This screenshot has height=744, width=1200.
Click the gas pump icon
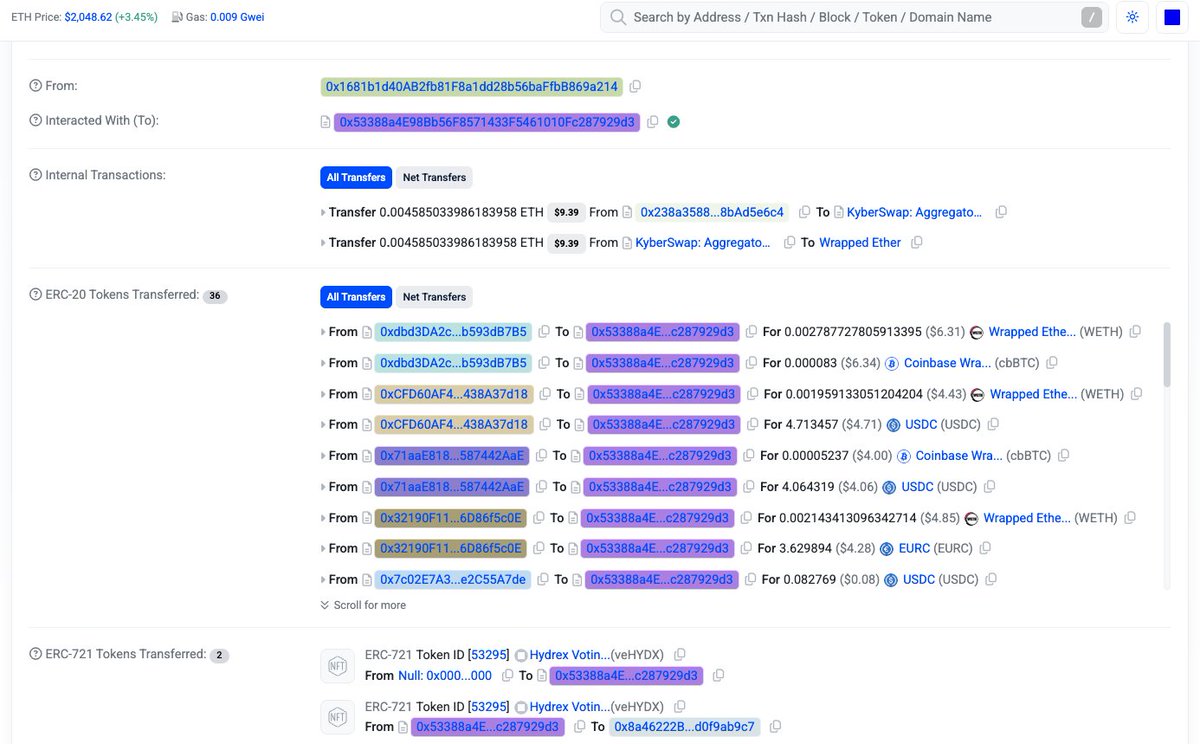coord(177,18)
